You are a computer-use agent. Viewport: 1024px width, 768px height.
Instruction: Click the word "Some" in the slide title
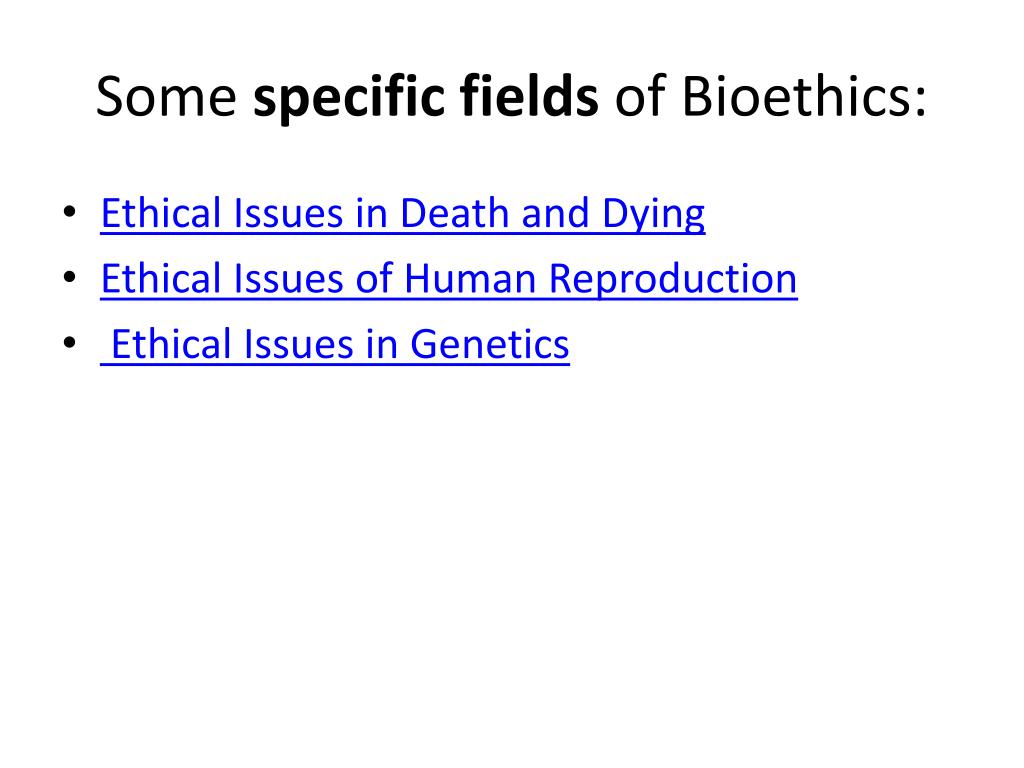165,99
